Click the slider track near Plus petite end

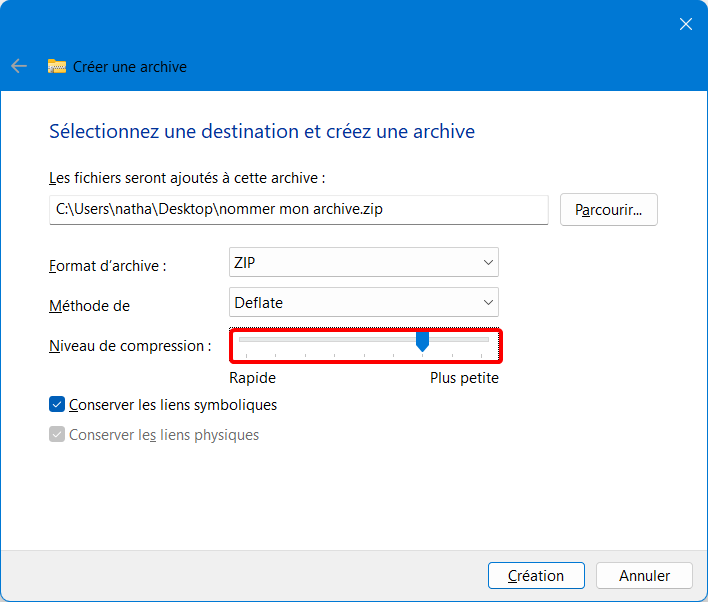point(474,339)
